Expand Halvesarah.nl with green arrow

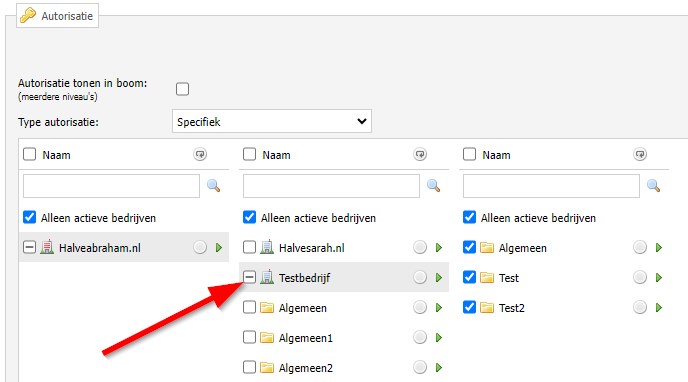tap(439, 248)
